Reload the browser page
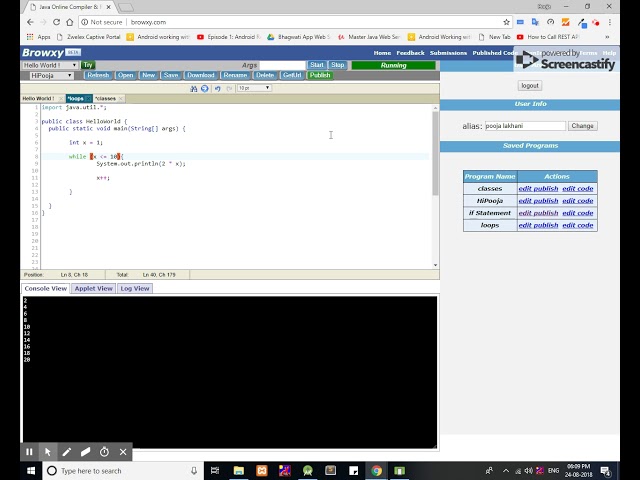 click(56, 22)
